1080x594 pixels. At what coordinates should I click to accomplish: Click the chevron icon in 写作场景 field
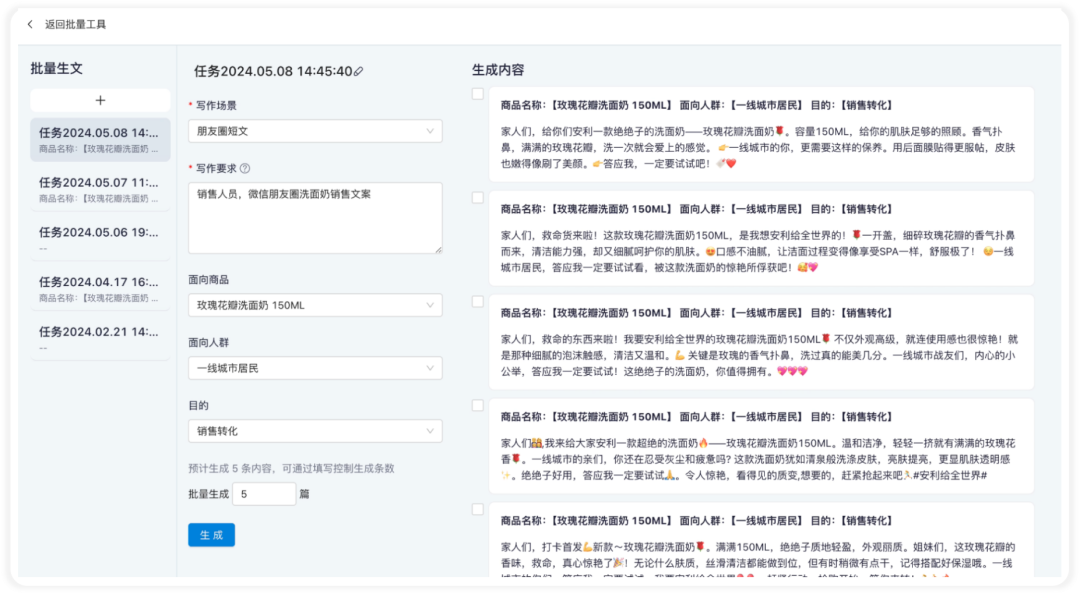point(430,131)
